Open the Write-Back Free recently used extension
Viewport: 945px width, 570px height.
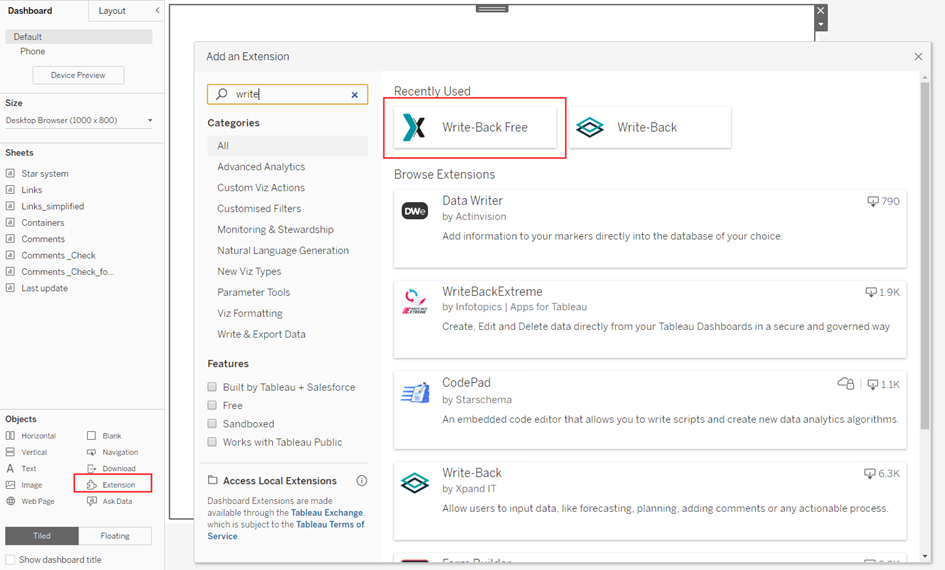pos(475,127)
